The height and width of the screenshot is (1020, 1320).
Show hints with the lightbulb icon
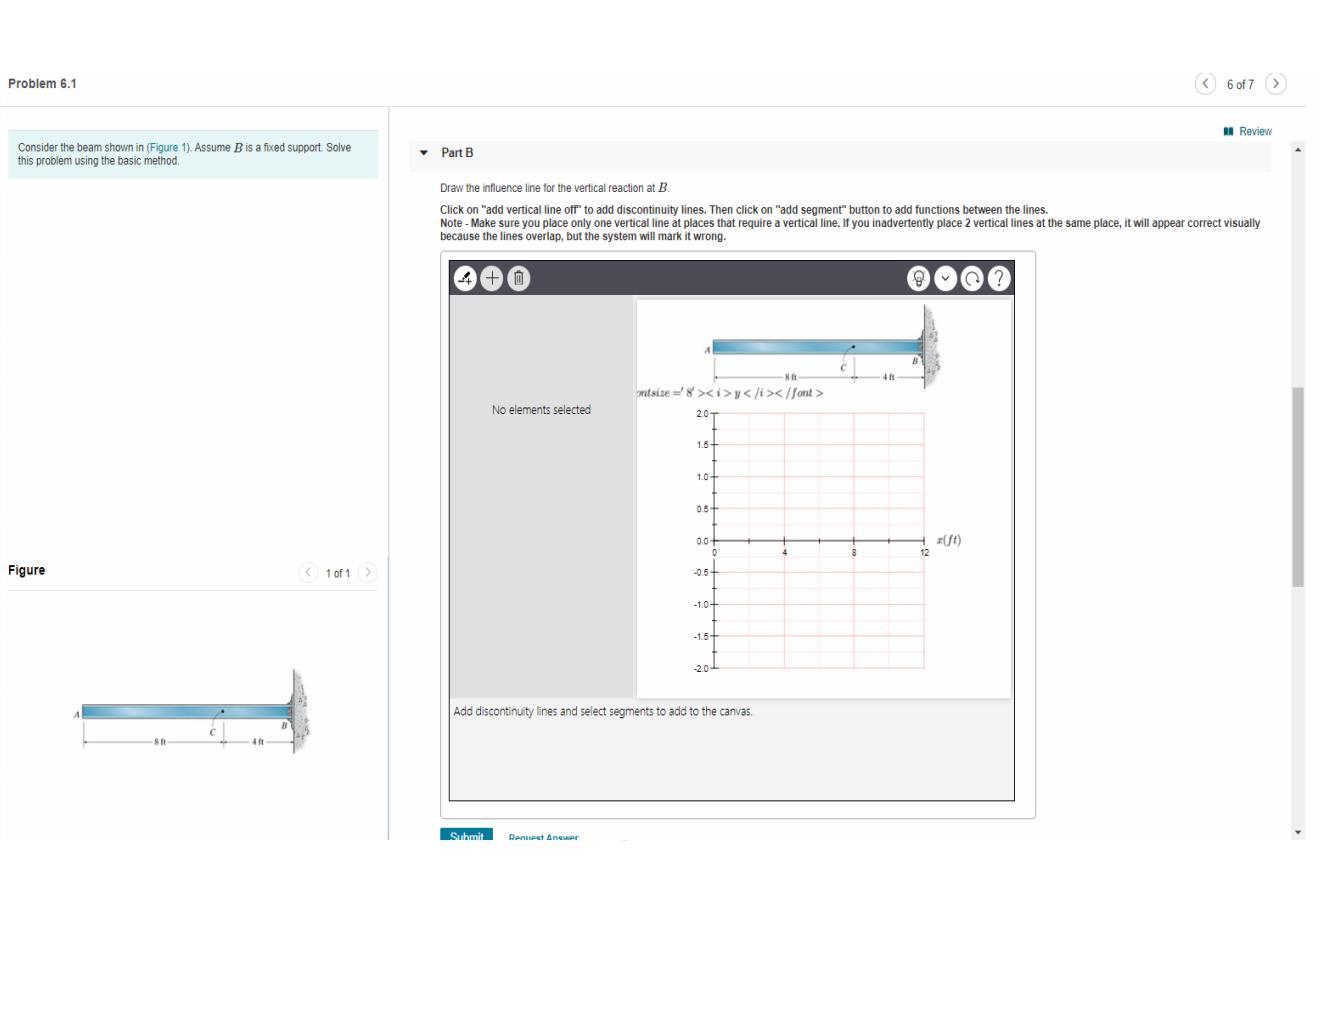[919, 279]
